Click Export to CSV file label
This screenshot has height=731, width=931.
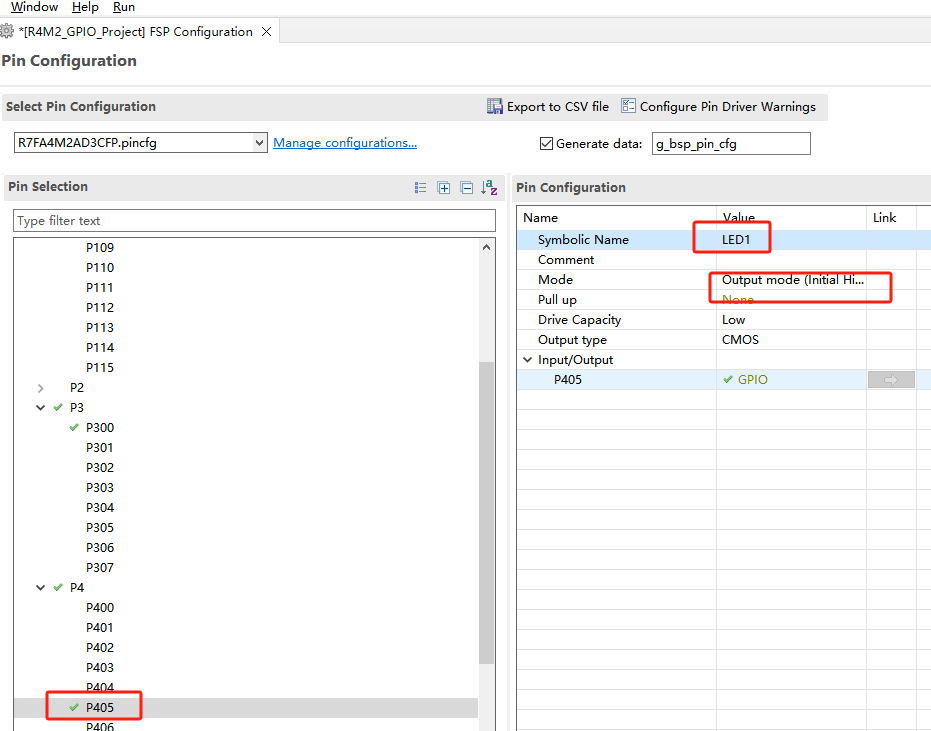tap(558, 107)
